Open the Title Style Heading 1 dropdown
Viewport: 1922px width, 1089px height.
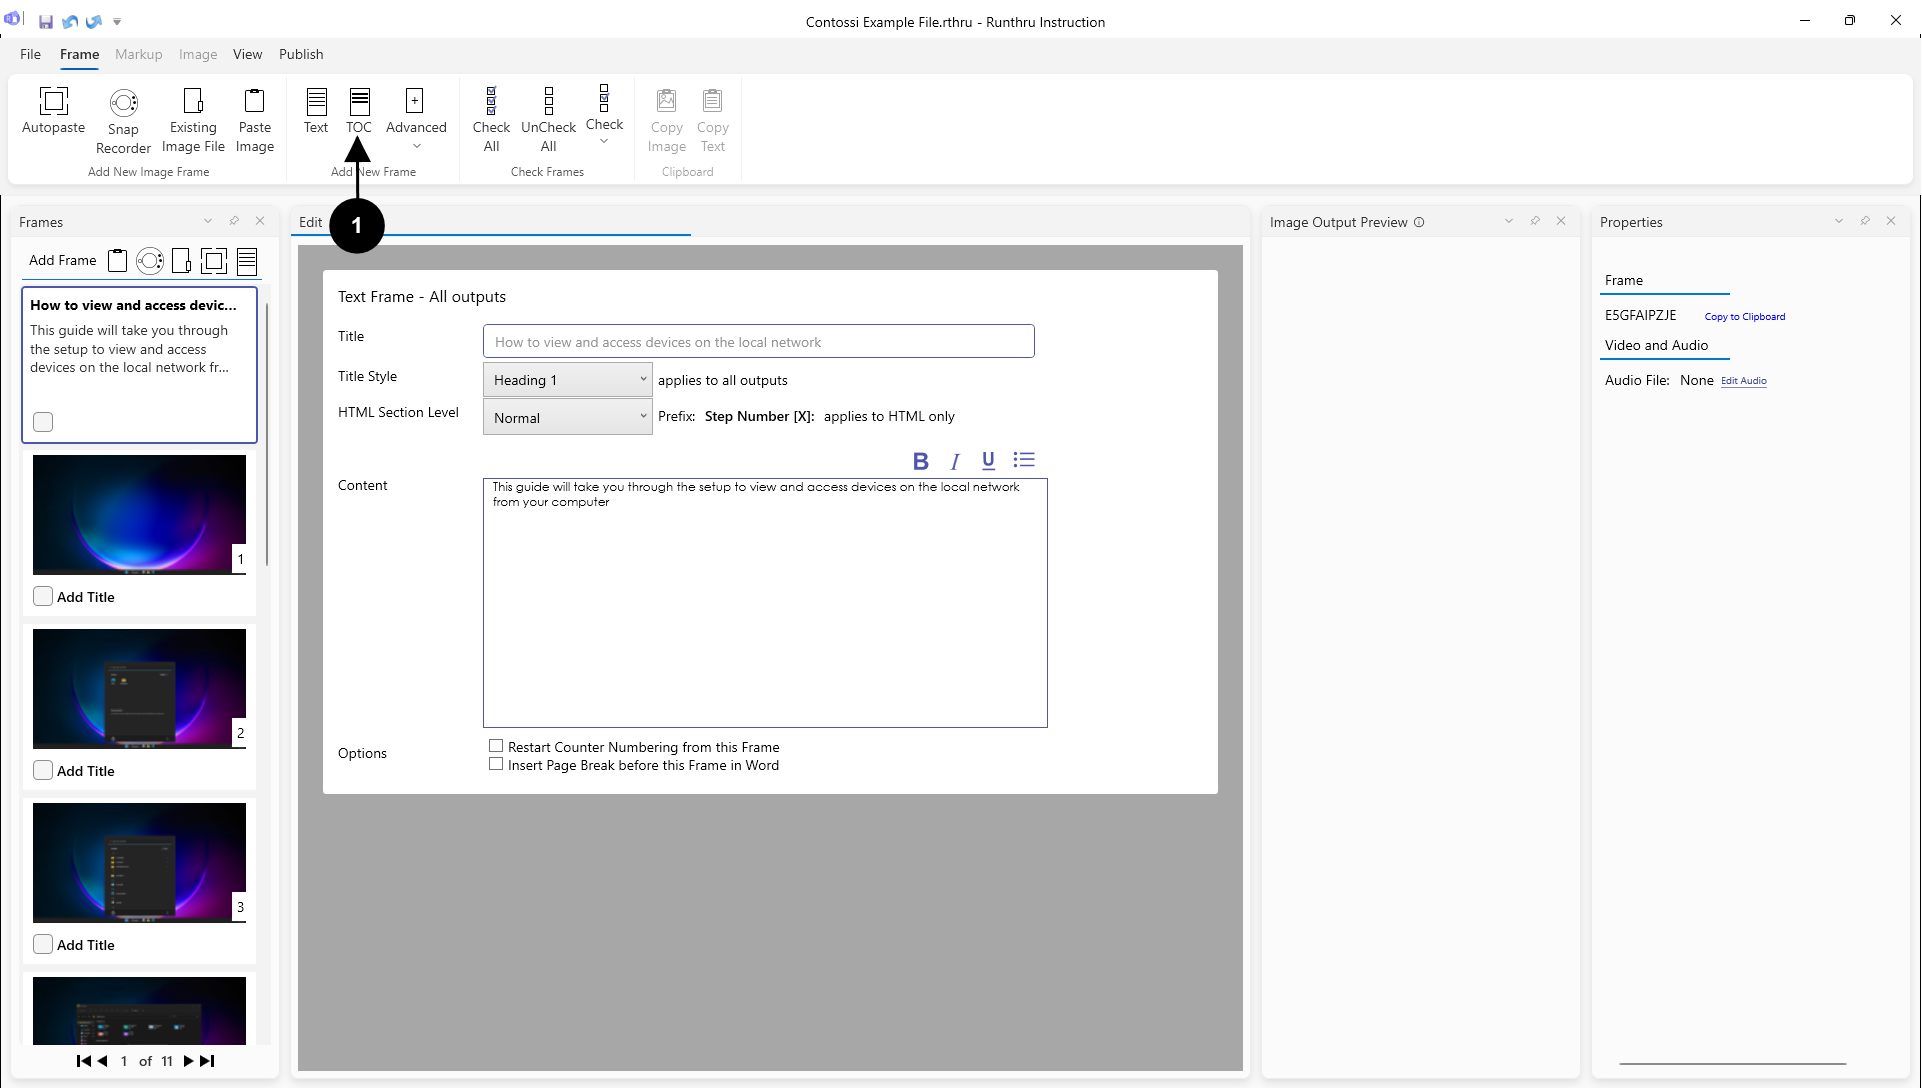[x=567, y=380]
